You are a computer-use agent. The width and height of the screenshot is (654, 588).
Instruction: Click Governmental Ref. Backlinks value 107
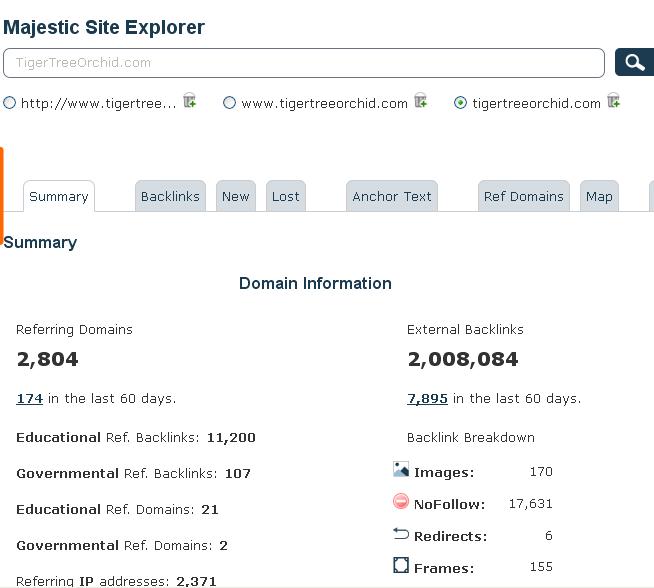[238, 473]
